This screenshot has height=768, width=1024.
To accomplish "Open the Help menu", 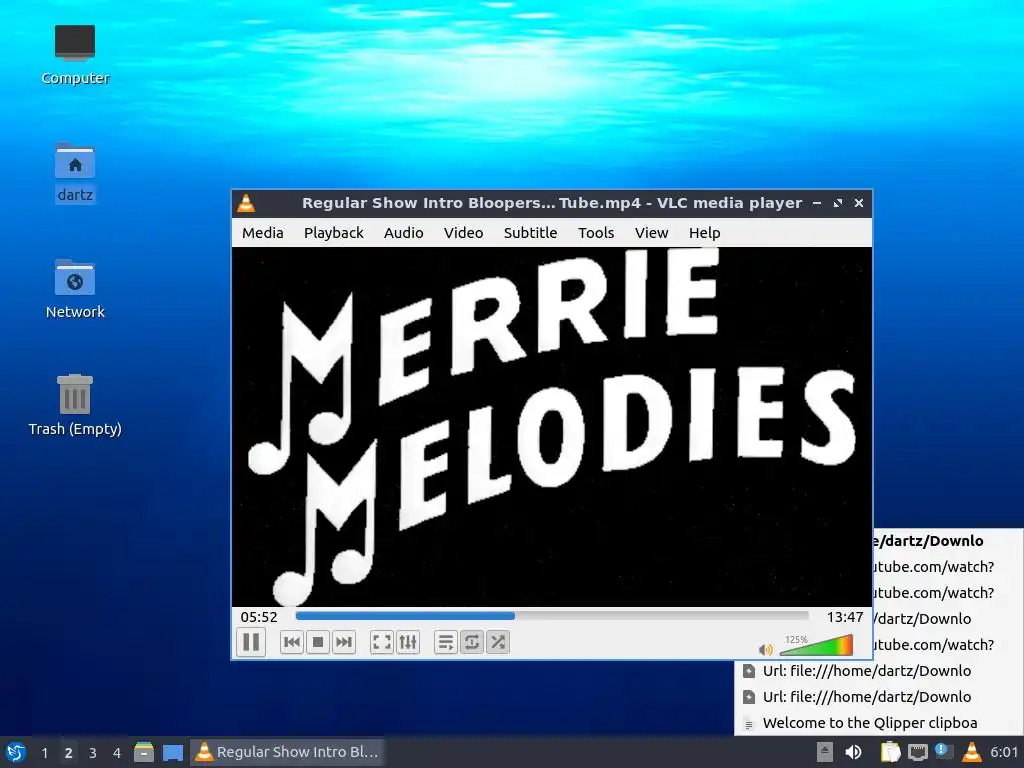I will pyautogui.click(x=705, y=233).
